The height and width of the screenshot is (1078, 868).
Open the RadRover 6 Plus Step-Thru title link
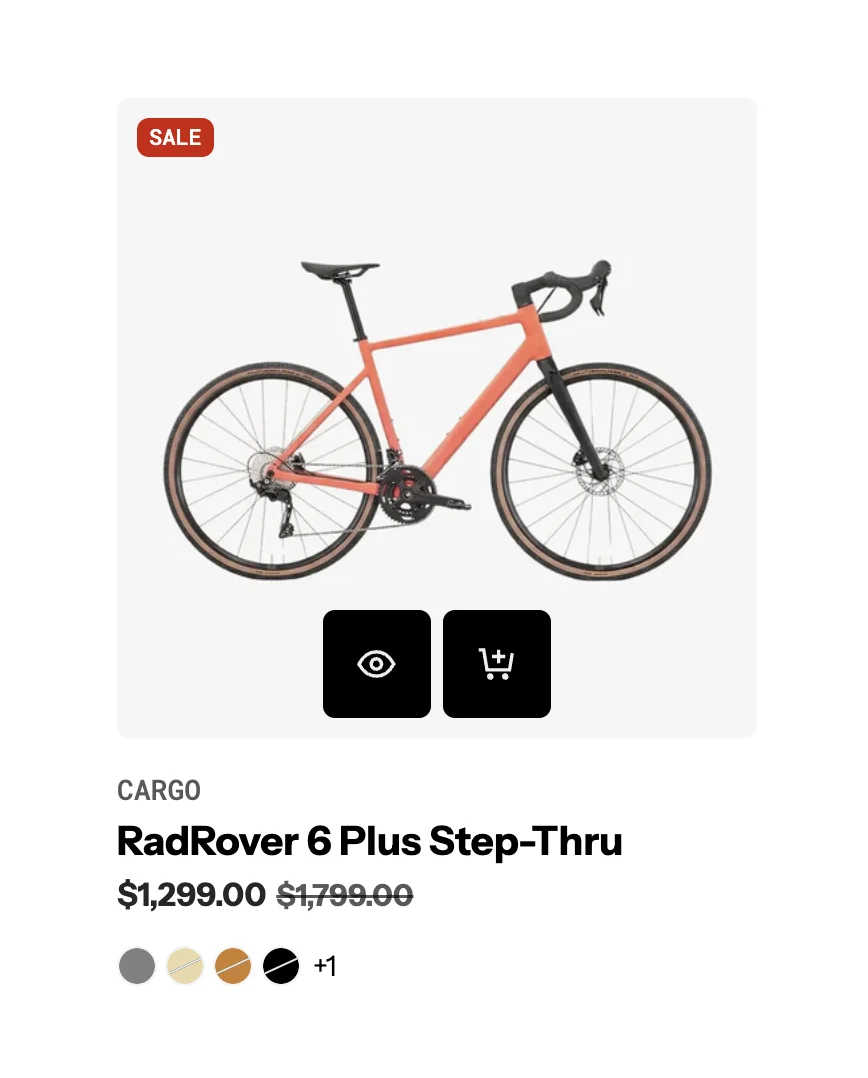(369, 841)
